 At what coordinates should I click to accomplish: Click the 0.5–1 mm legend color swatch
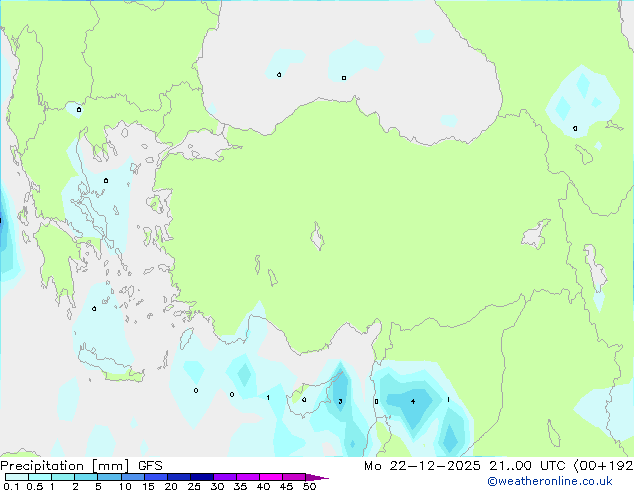coord(40,477)
